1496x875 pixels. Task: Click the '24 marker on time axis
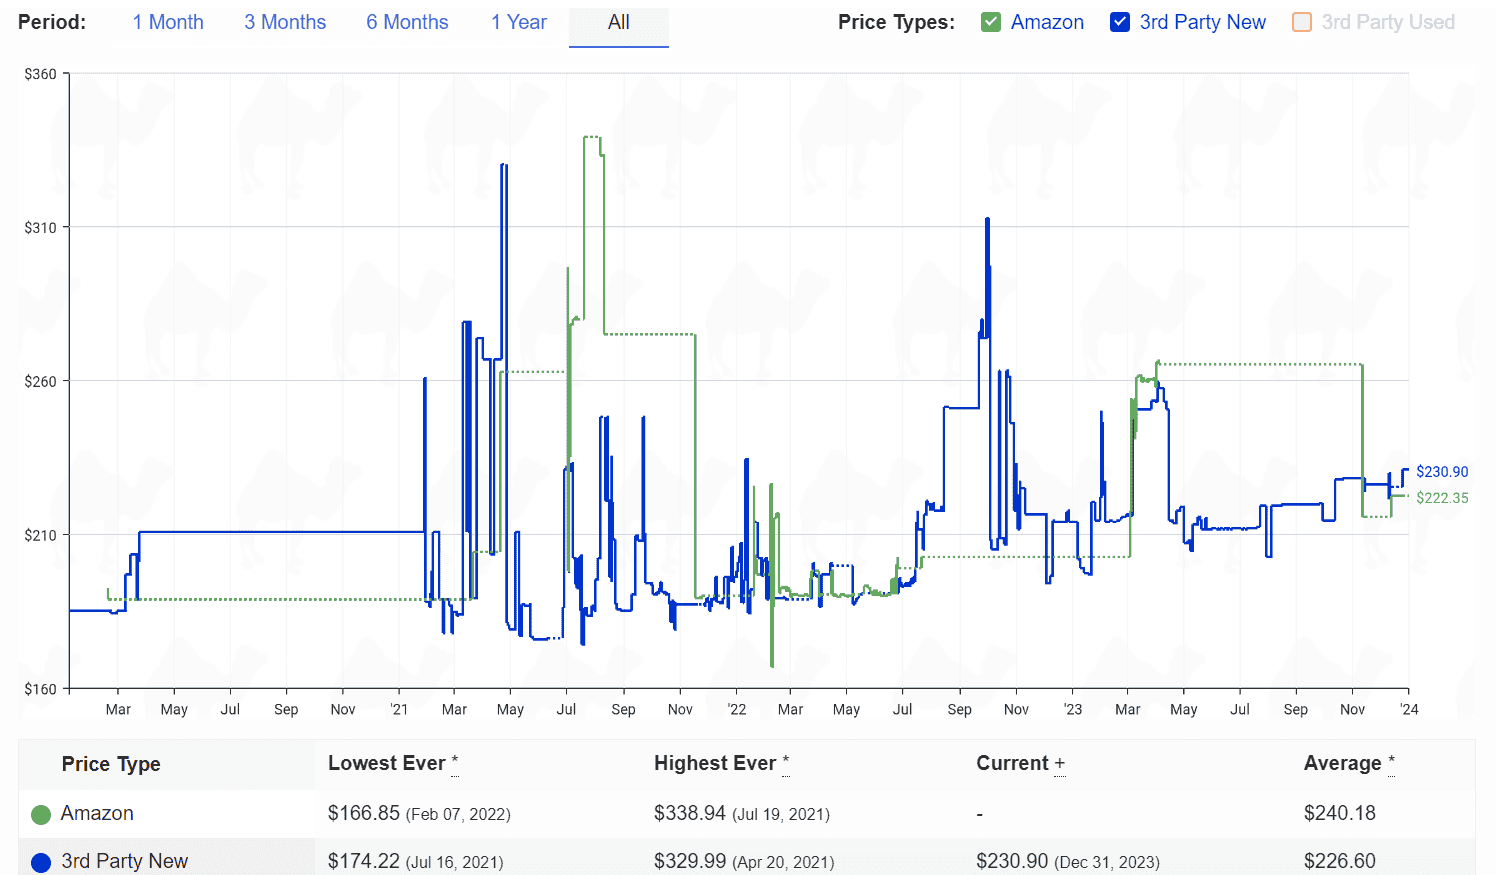pos(1409,709)
